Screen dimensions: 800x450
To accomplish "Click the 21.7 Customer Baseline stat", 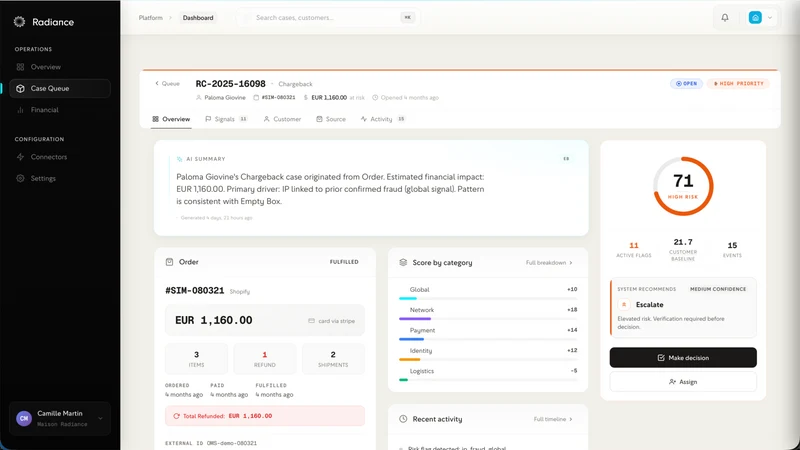I will (683, 249).
